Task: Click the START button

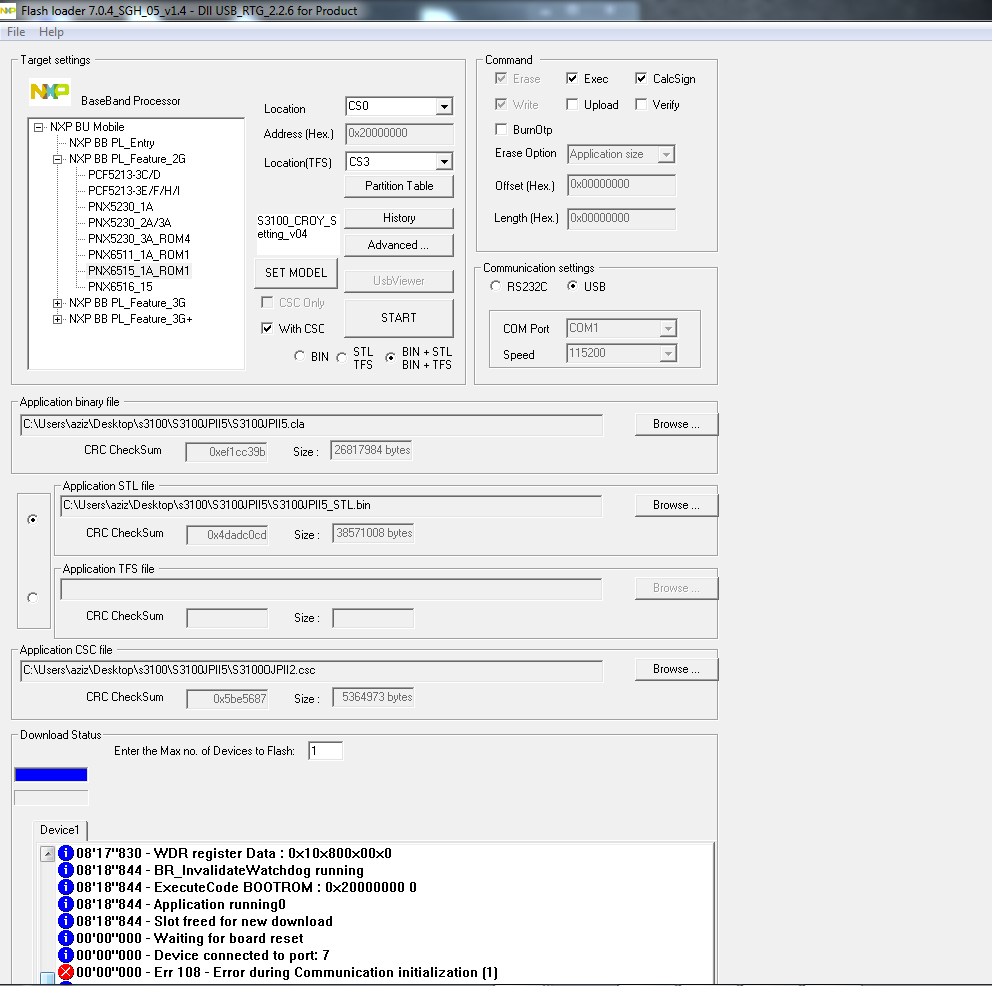Action: 399,318
